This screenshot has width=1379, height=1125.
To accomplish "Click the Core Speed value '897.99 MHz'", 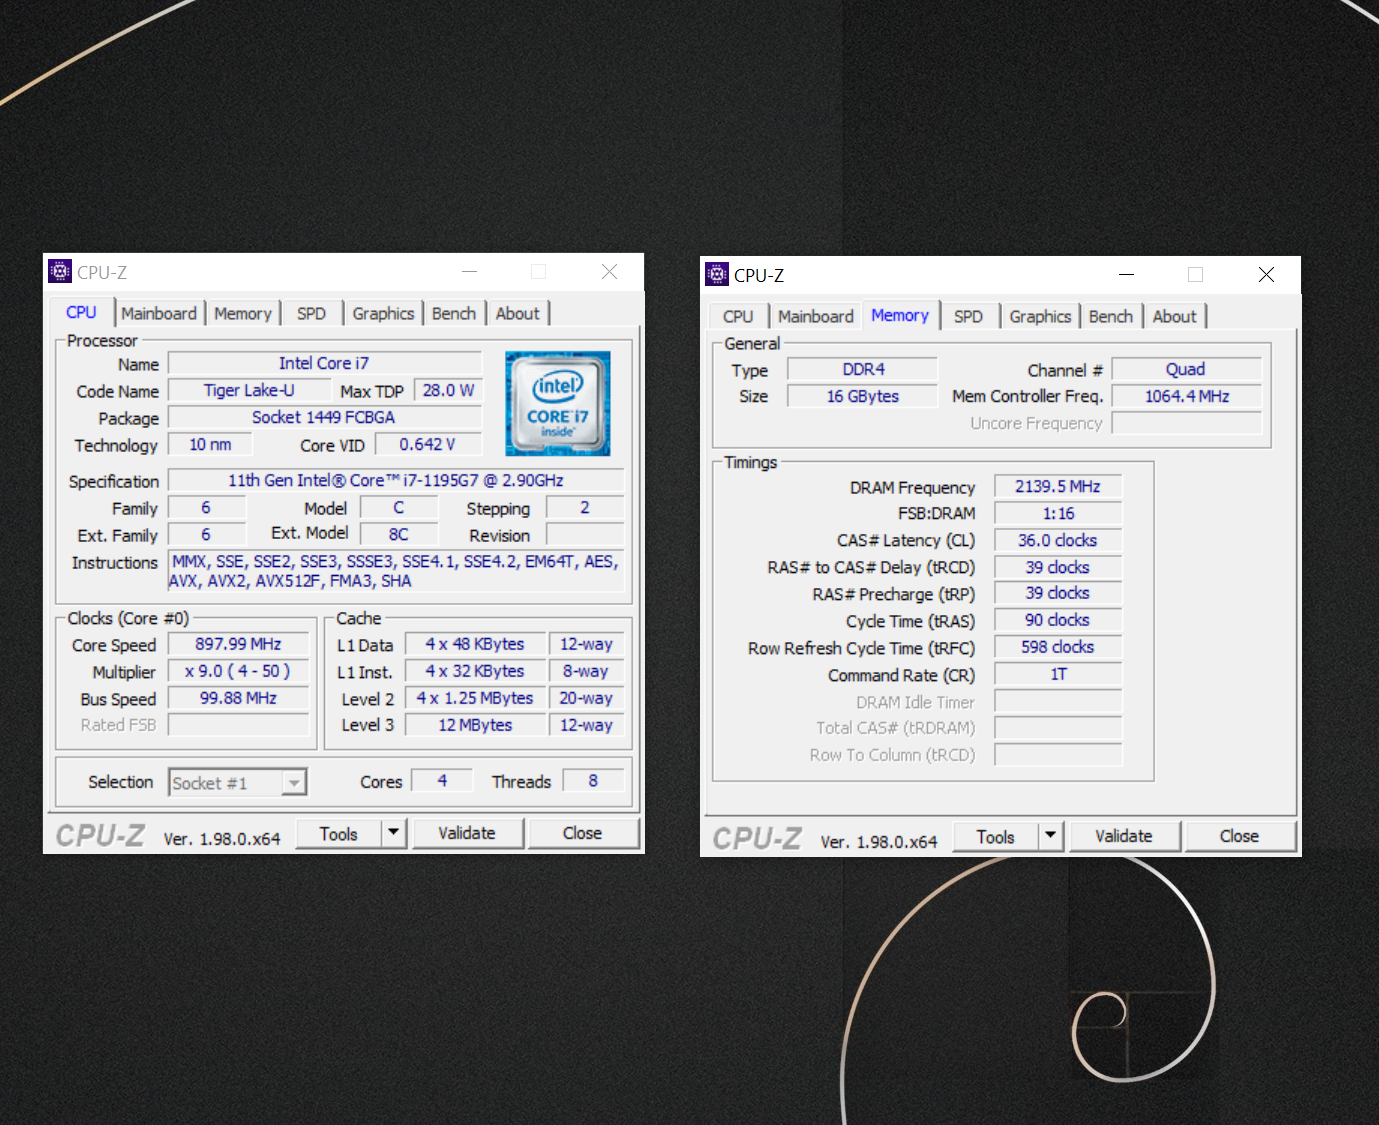I will (238, 644).
